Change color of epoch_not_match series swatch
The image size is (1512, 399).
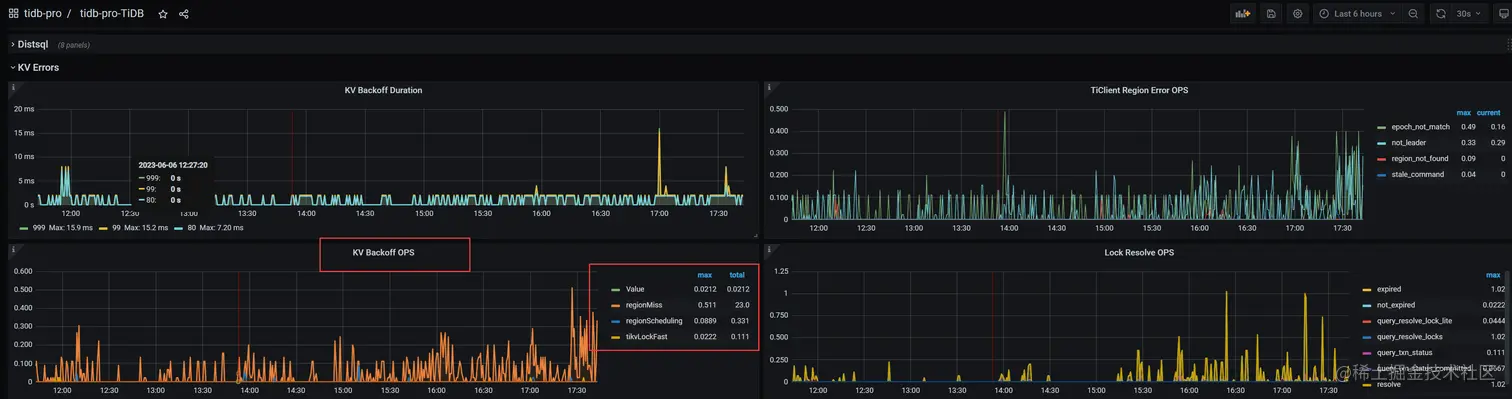(1382, 127)
